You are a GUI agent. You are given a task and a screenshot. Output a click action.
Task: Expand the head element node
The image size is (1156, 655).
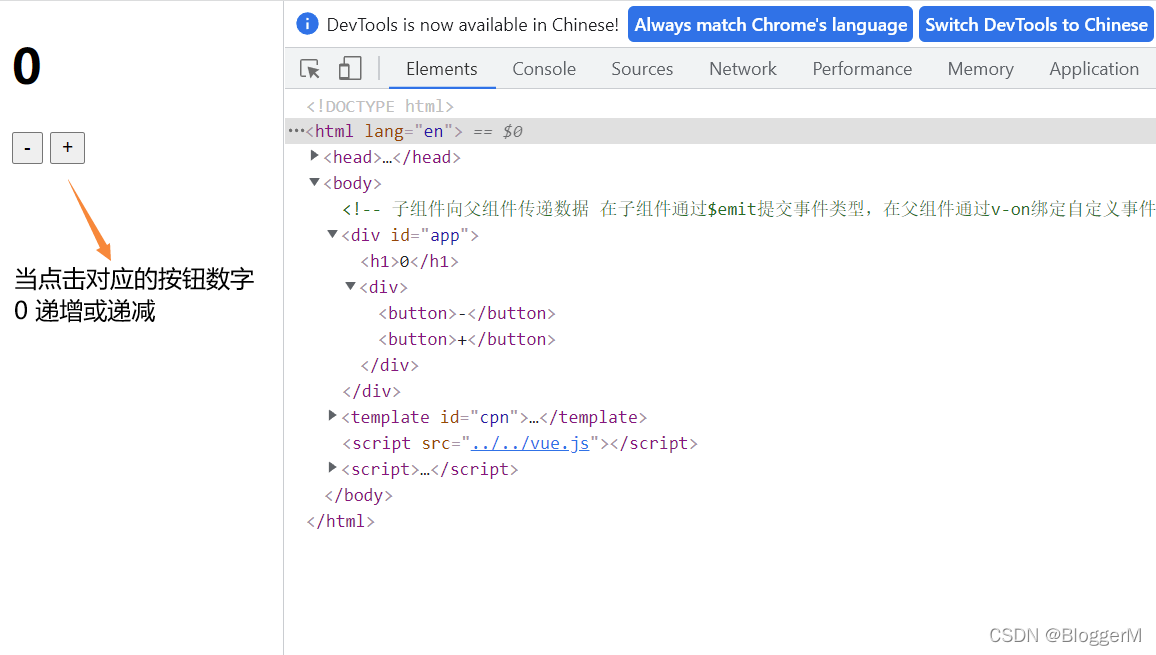(x=314, y=156)
